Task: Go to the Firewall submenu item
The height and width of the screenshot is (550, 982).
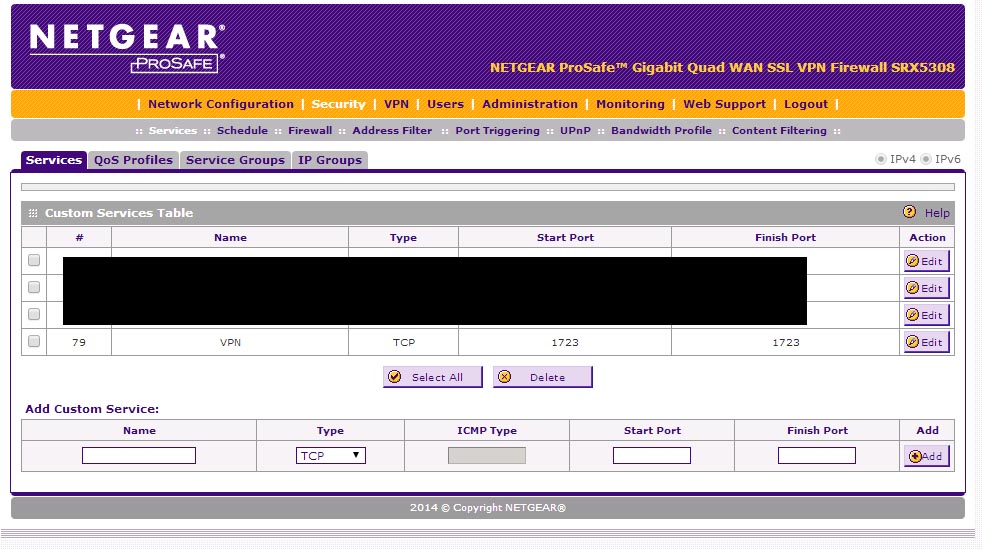Action: coord(310,130)
